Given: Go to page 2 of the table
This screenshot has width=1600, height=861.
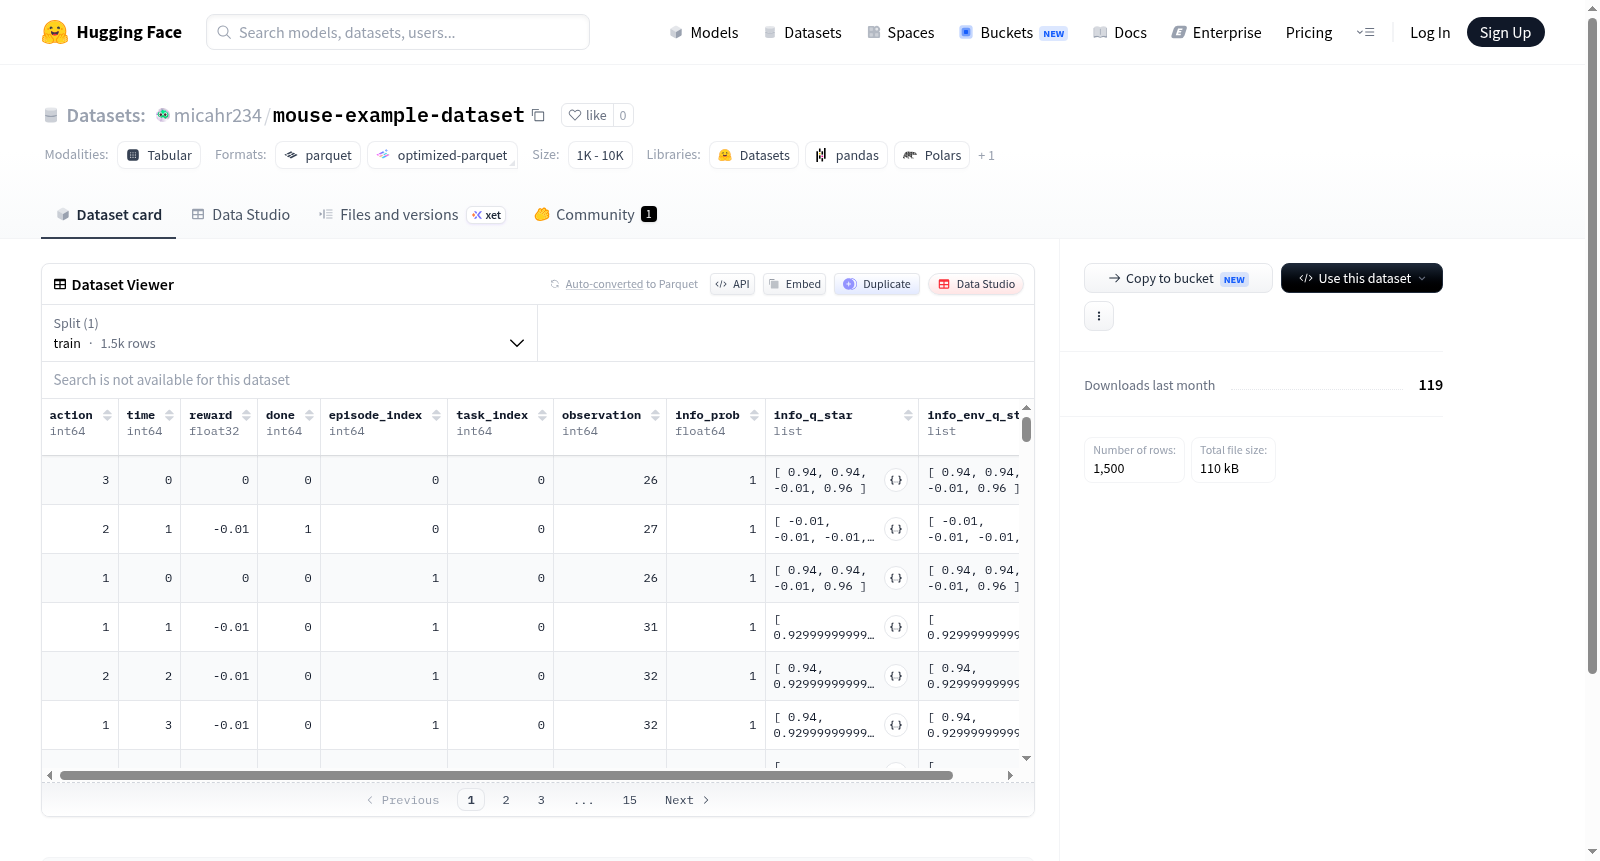Looking at the screenshot, I should pyautogui.click(x=506, y=800).
